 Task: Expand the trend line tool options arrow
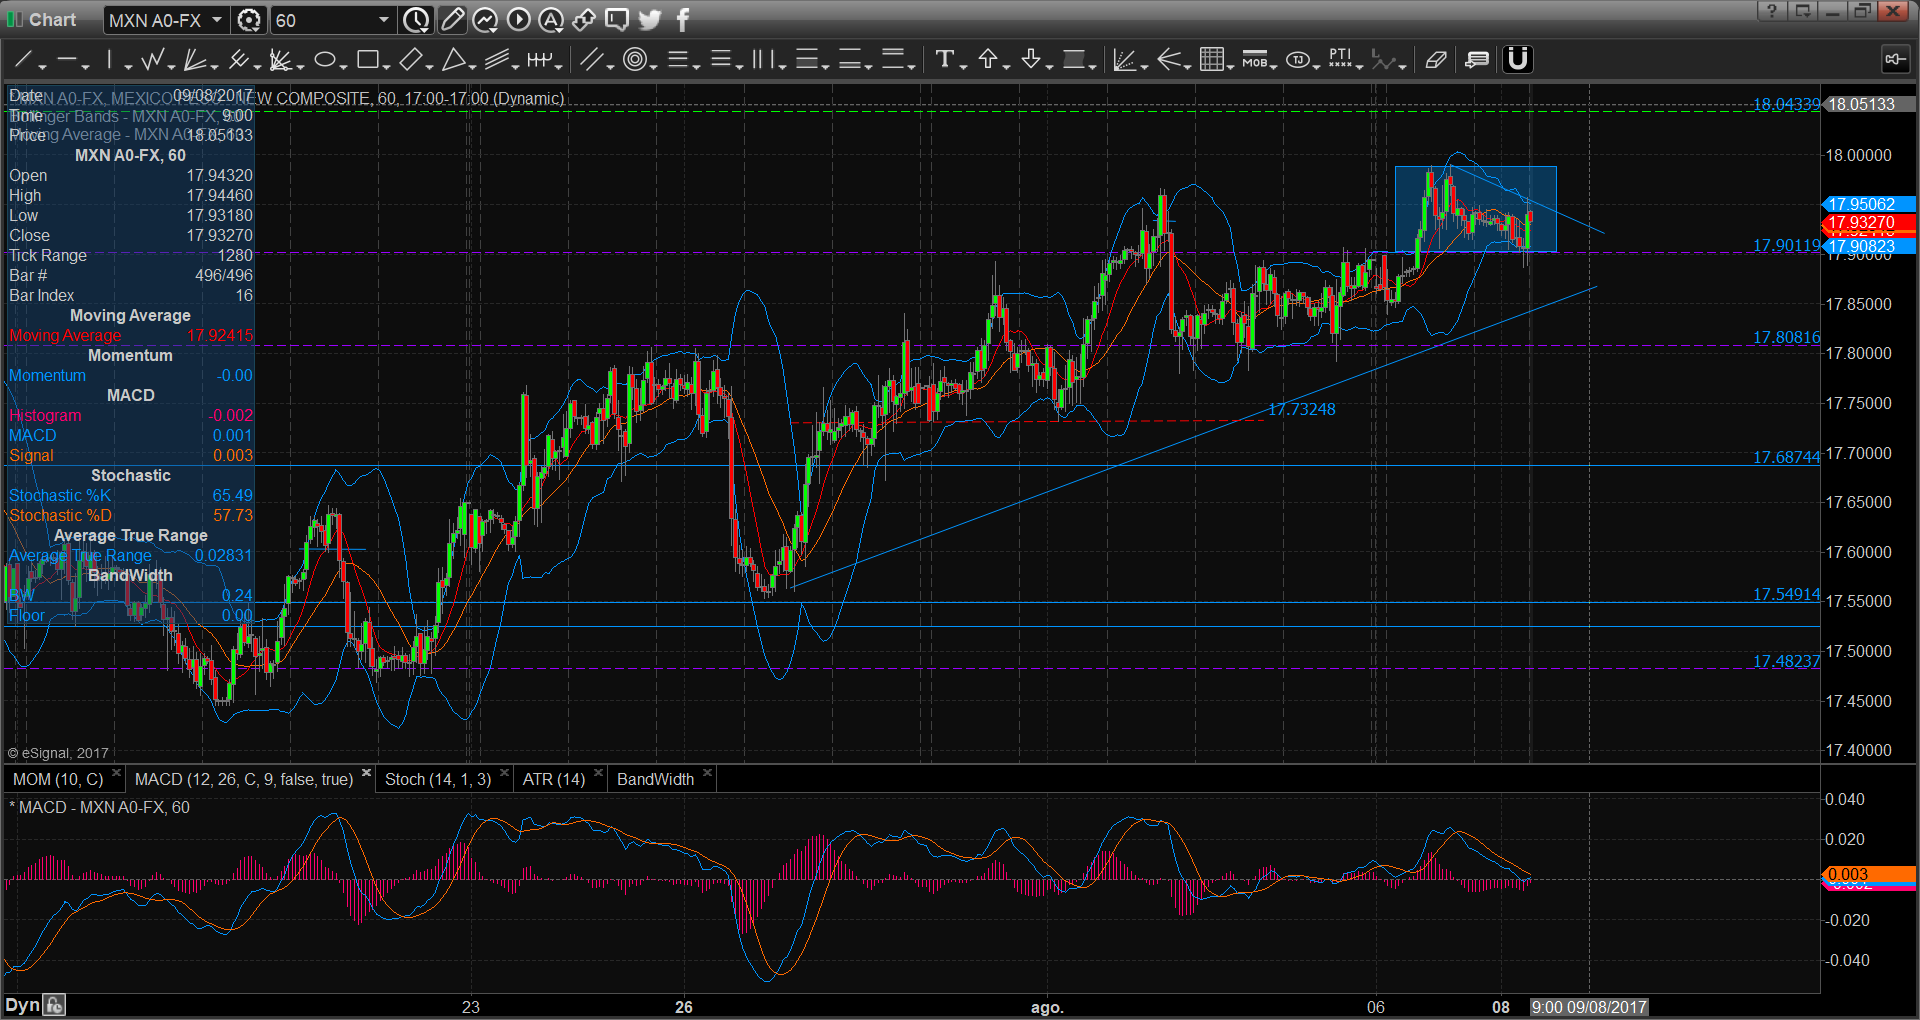pyautogui.click(x=42, y=66)
